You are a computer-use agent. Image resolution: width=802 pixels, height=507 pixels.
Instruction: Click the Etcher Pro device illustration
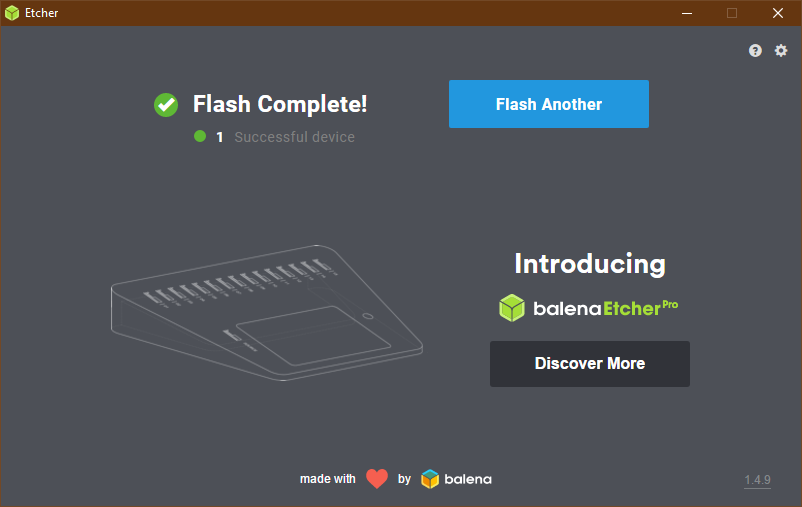[266, 313]
